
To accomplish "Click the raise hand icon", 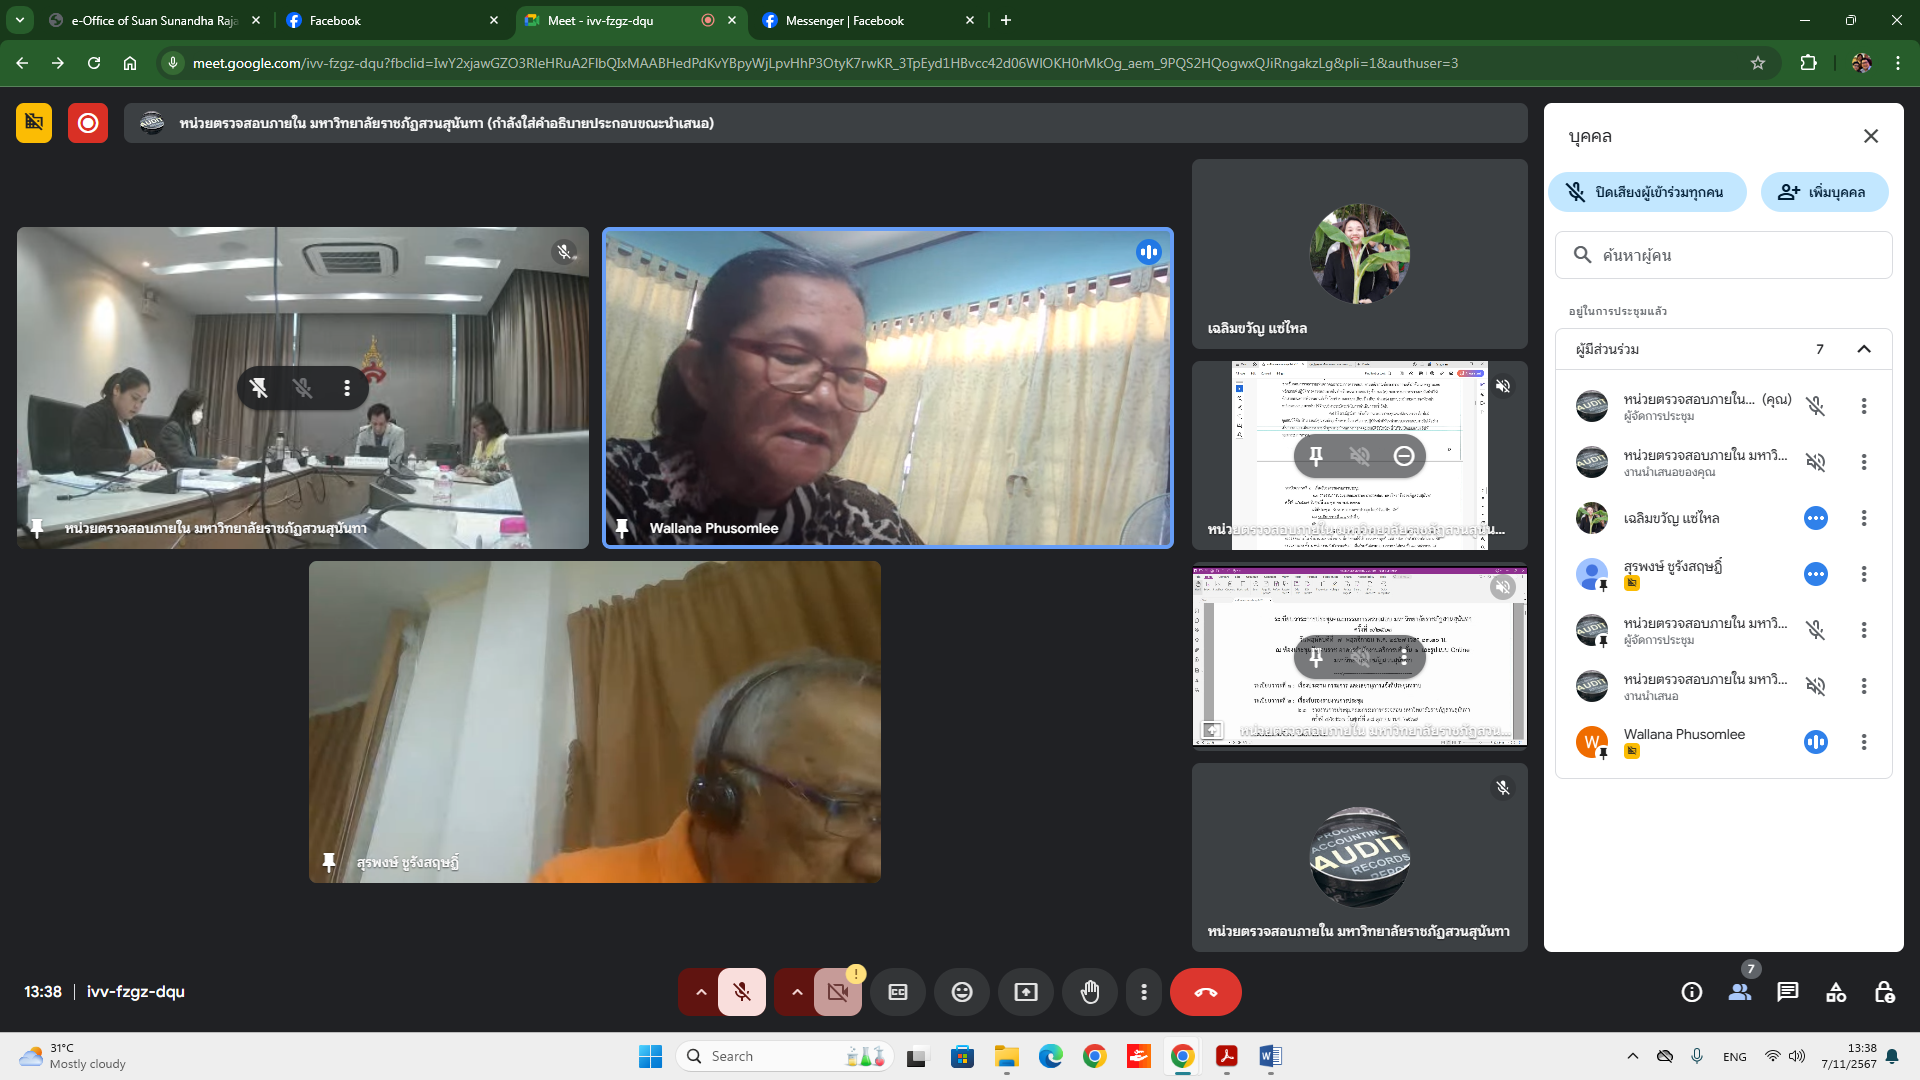I will 1090,992.
